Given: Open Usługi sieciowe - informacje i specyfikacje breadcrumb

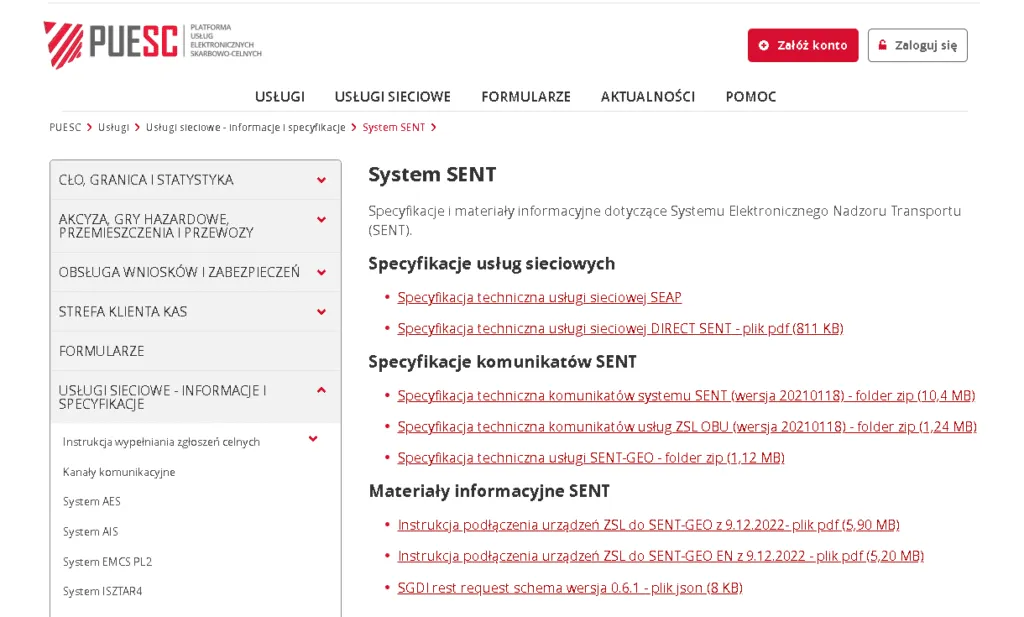Looking at the screenshot, I should 246,127.
